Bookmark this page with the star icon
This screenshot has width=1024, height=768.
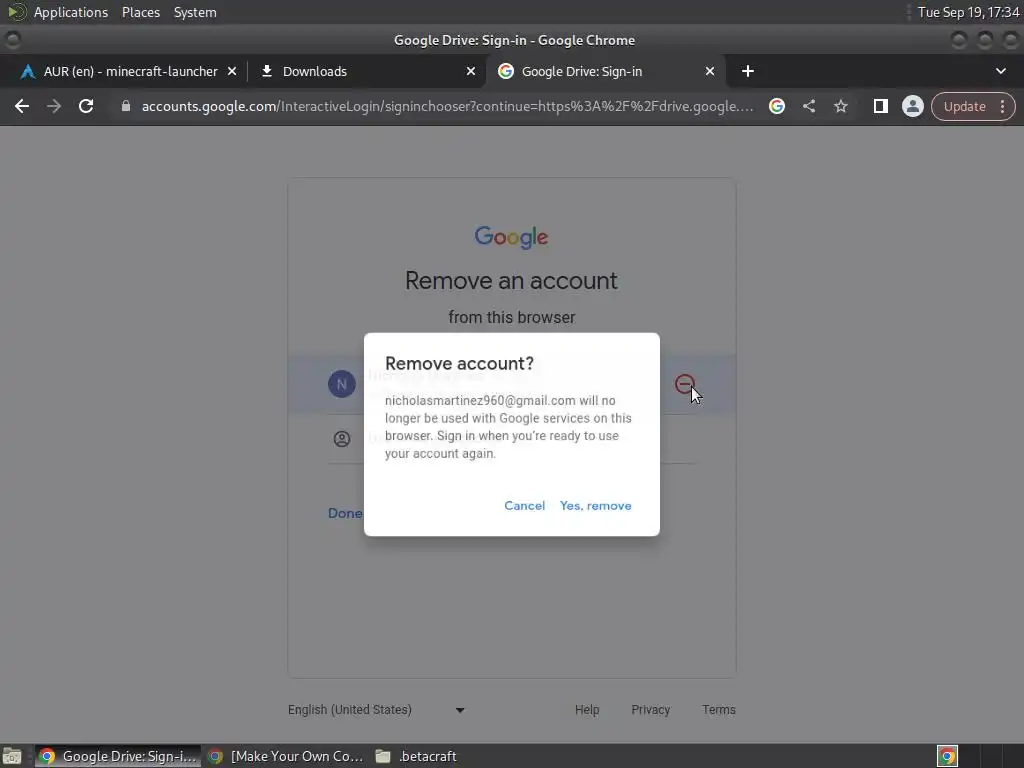tap(840, 106)
